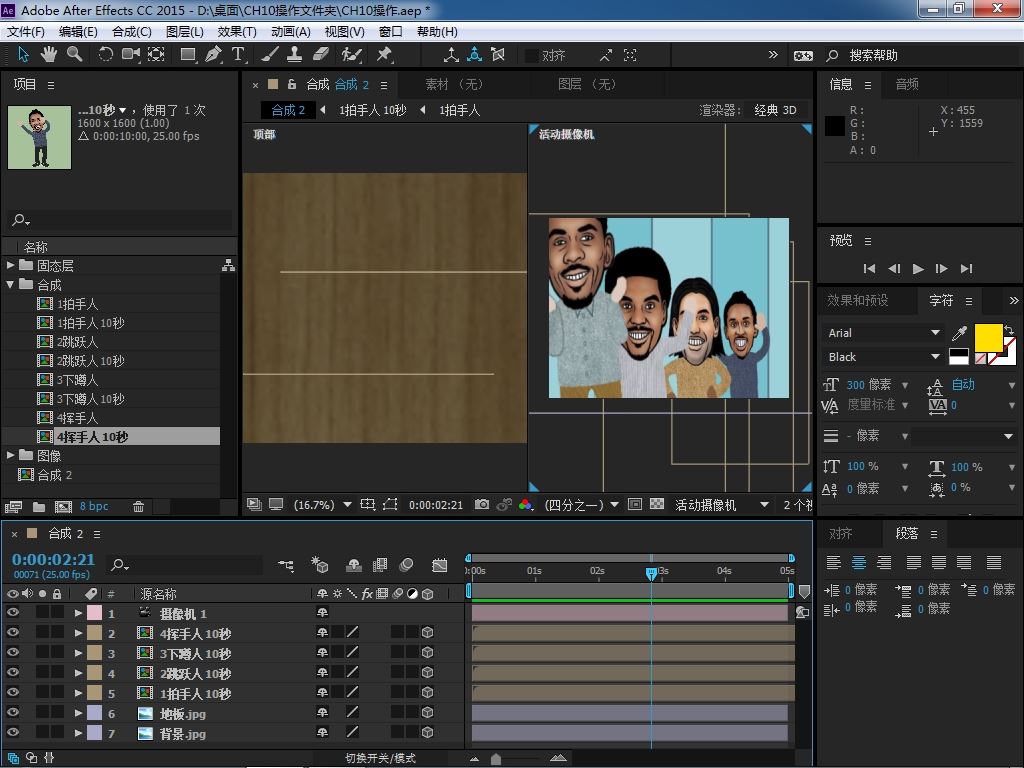The image size is (1024, 768).
Task: Expand layer 2 4挥手人 10秒 properties
Action: click(79, 633)
